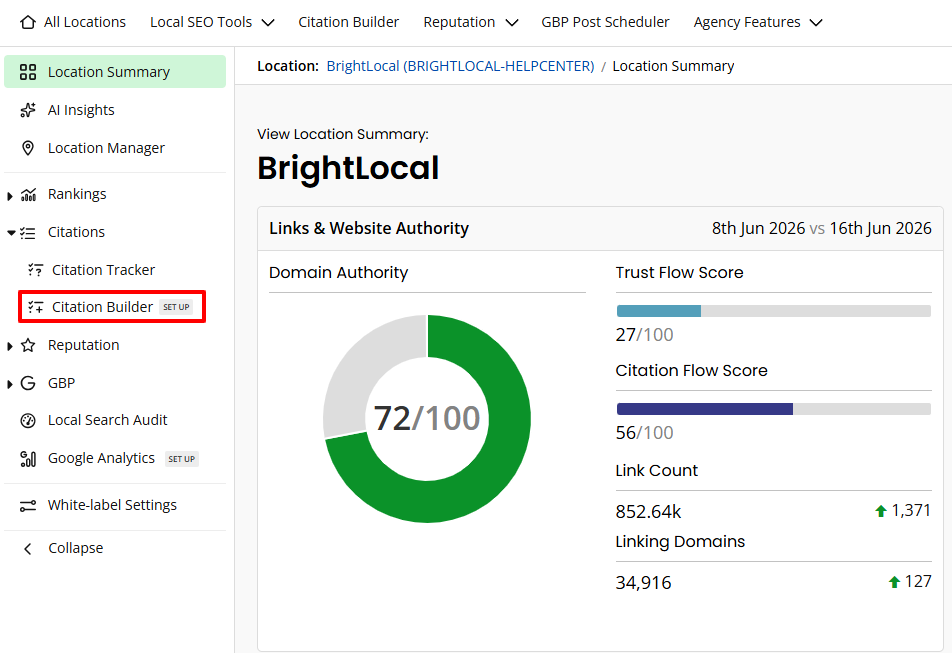The height and width of the screenshot is (653, 952).
Task: Click the Collapse sidebar chevron icon
Action: point(27,549)
